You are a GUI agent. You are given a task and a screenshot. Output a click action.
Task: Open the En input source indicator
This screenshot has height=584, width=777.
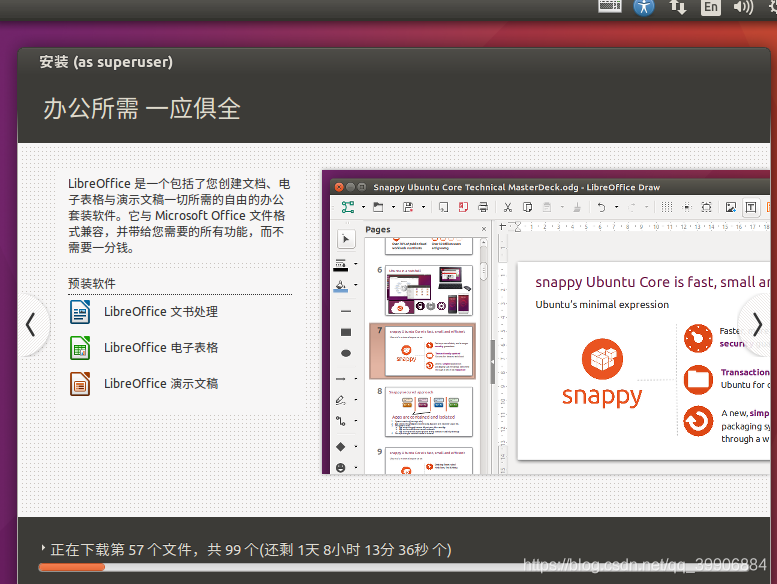(x=711, y=7)
